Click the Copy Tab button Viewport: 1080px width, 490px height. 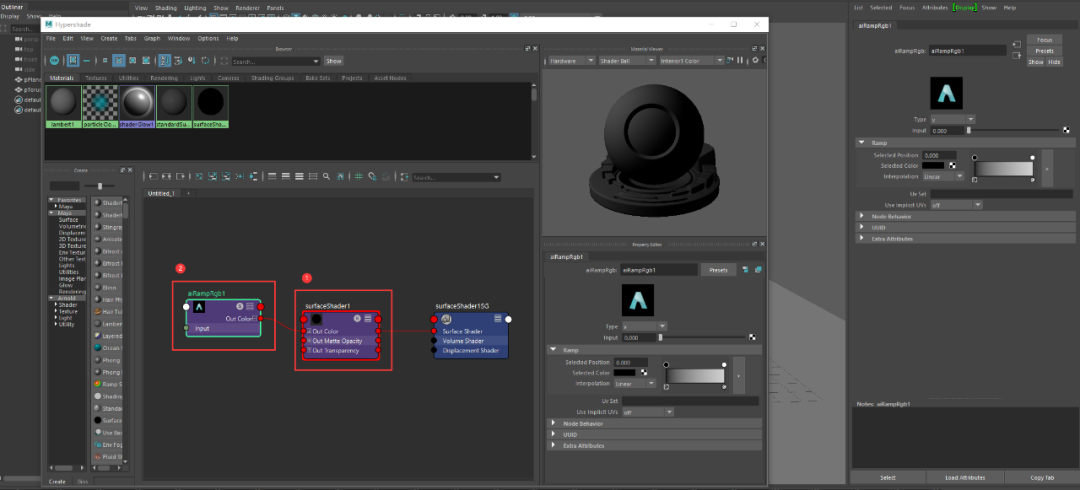click(x=1041, y=477)
